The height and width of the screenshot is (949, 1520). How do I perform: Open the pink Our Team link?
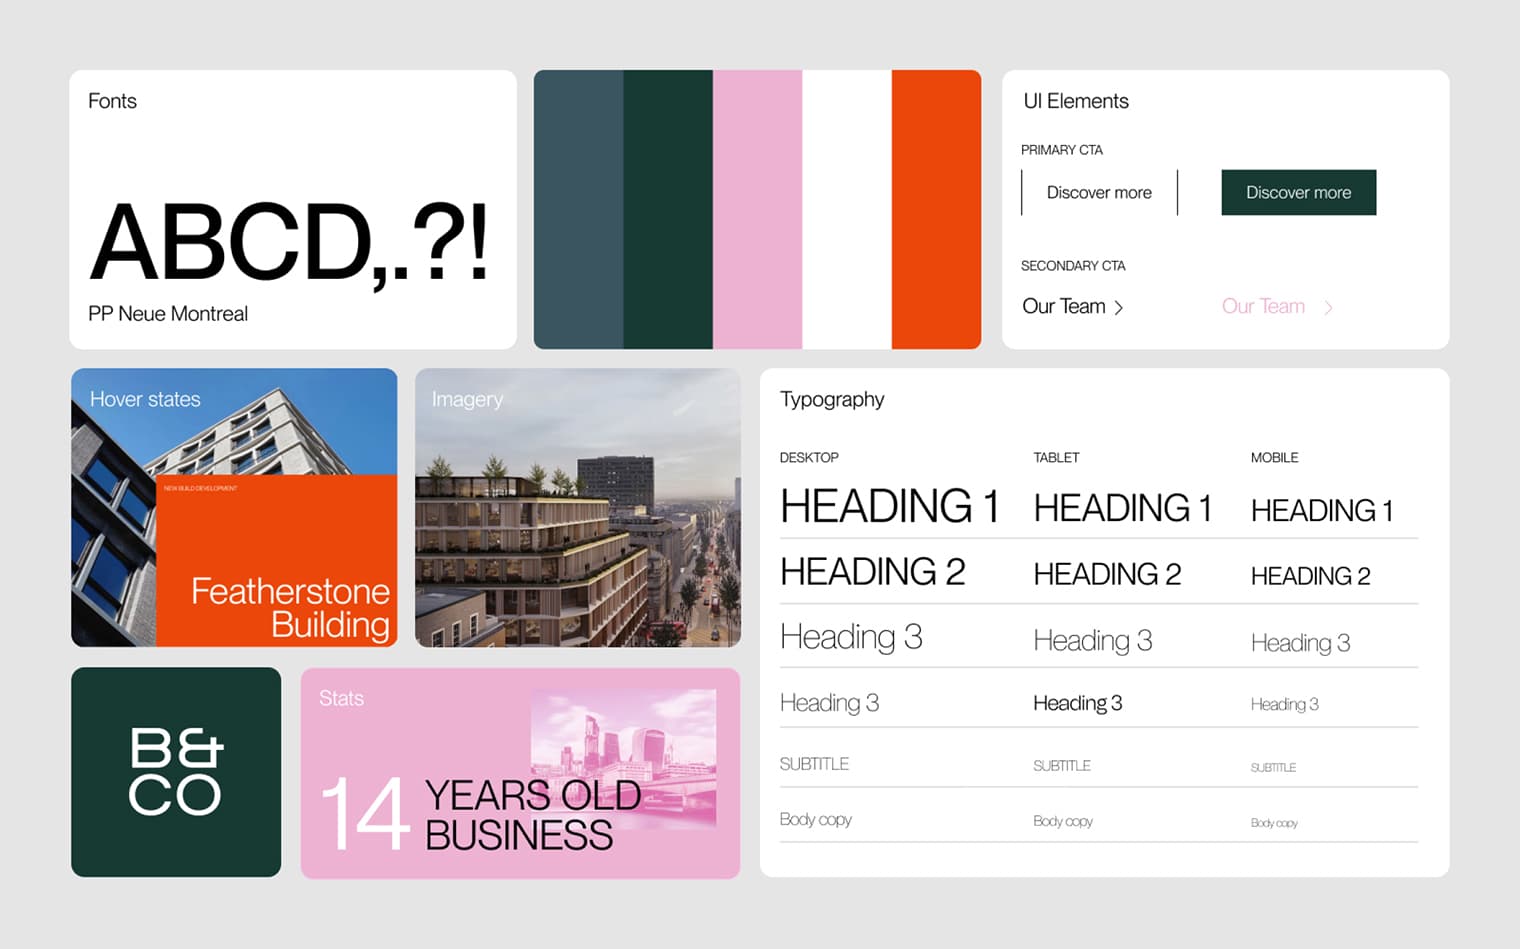point(1263,306)
